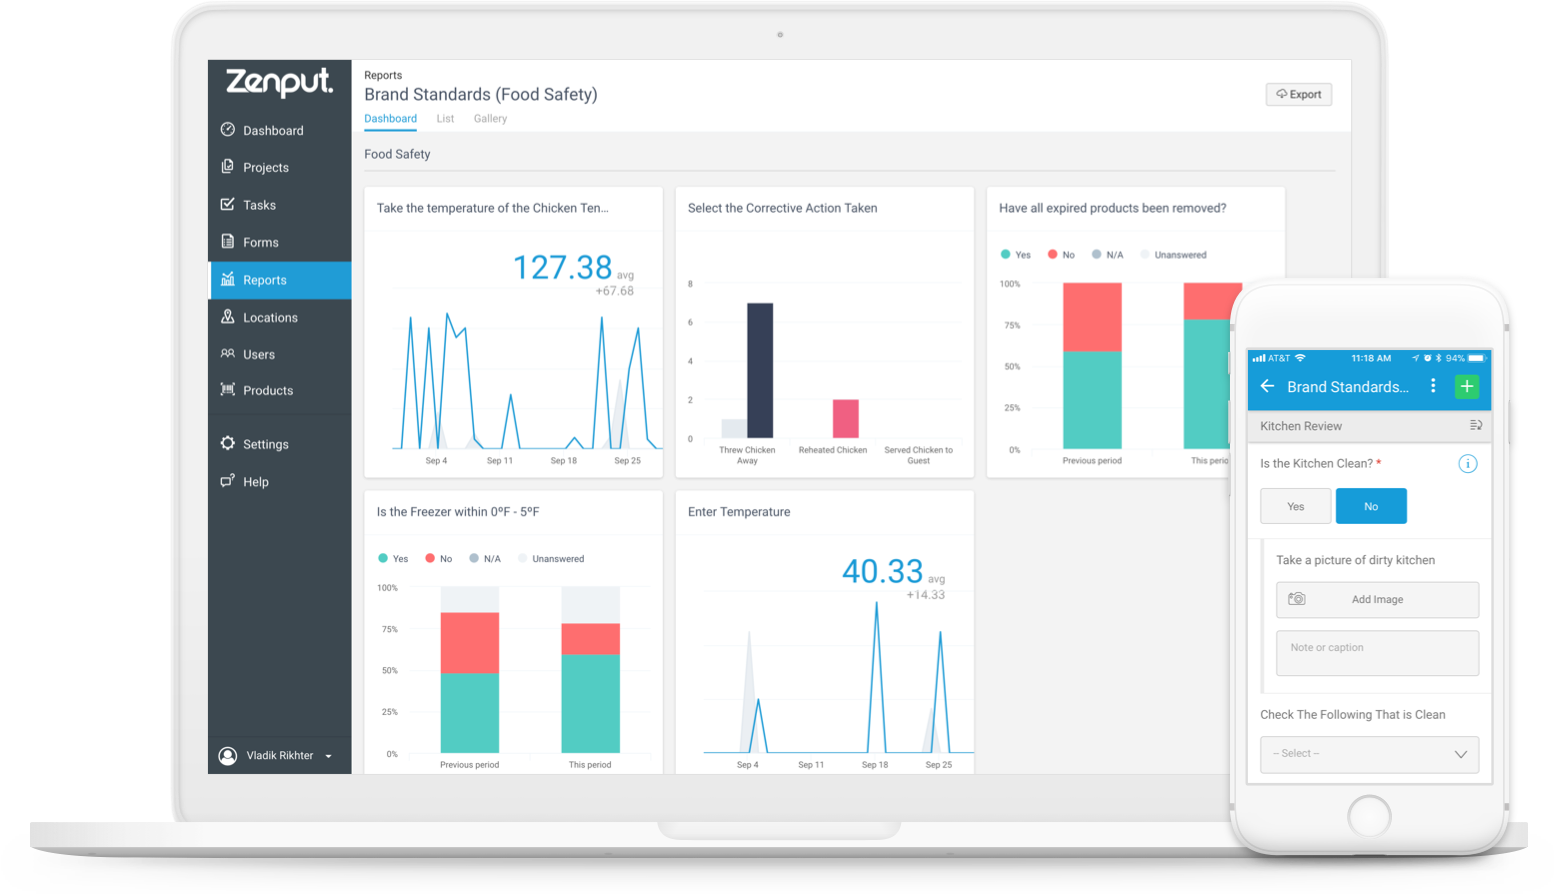
Task: Click the Dashboard gauge icon in sidebar
Action: tap(228, 130)
